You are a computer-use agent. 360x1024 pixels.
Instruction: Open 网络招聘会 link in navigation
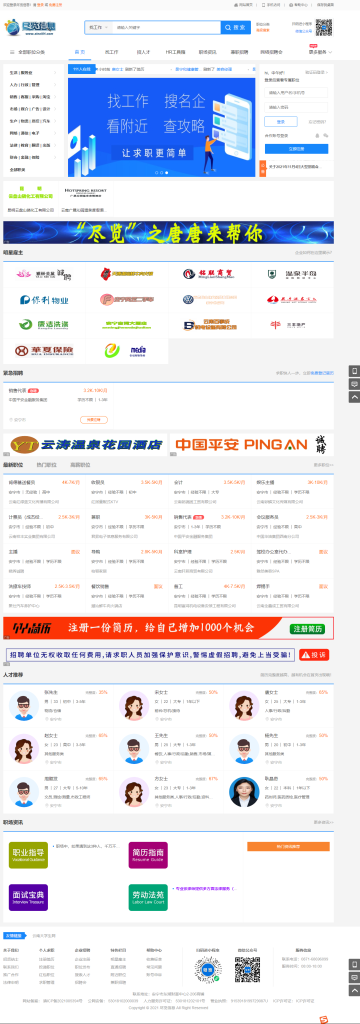coord(272,52)
